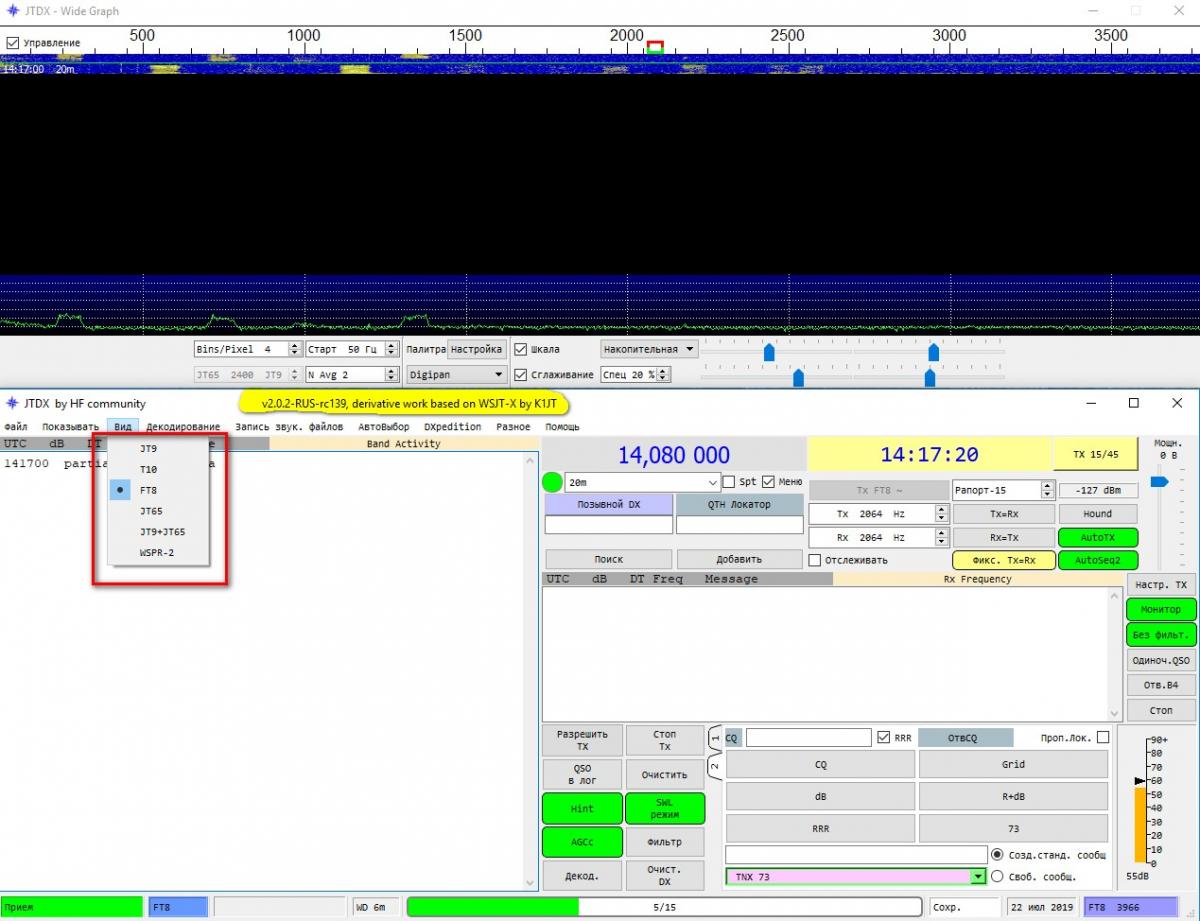Click the Позывной DX input field

click(608, 525)
